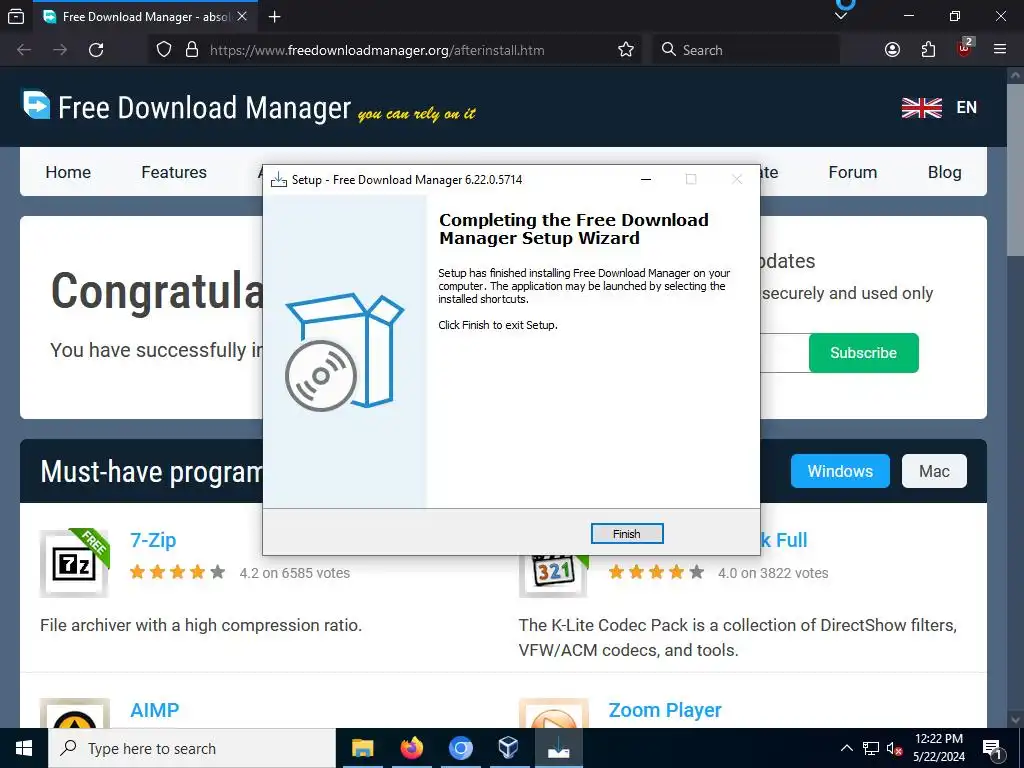Click the Firefox reload page icon

(96, 50)
